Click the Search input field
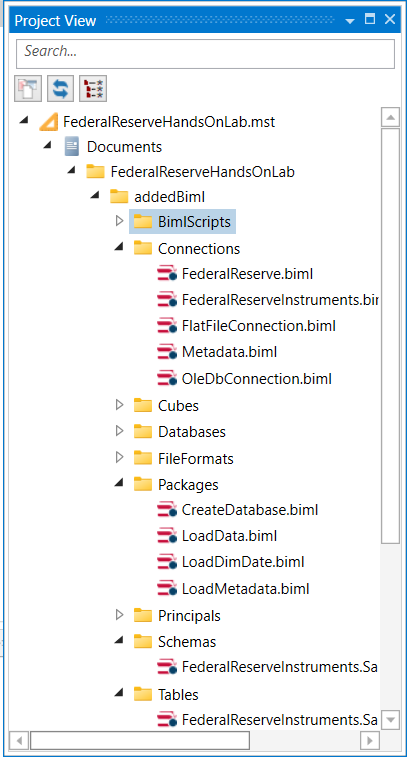The width and height of the screenshot is (407, 757). [205, 54]
